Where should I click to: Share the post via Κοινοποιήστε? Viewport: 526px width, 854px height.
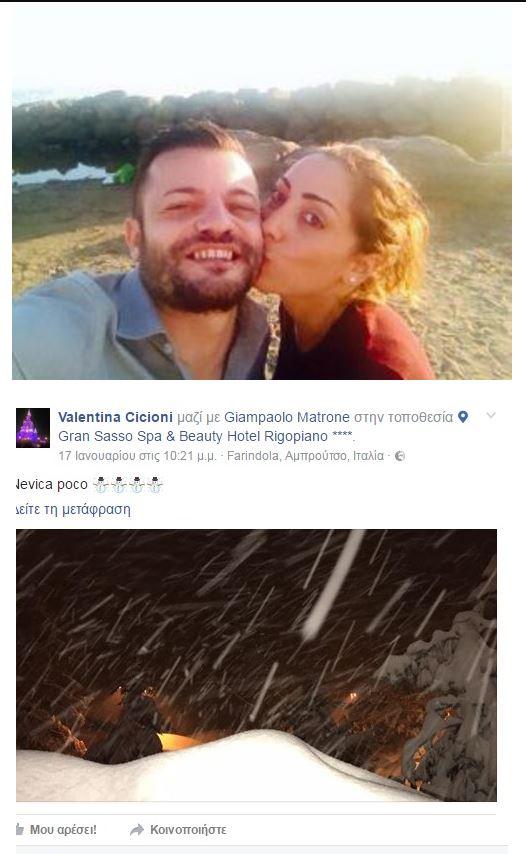coord(188,829)
